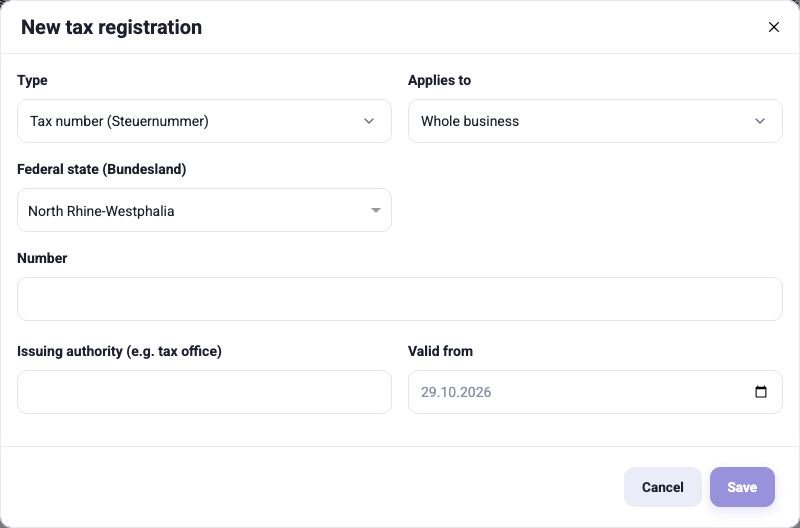Open the Applies to dropdown
Screen dimensions: 800x528
(x=595, y=121)
